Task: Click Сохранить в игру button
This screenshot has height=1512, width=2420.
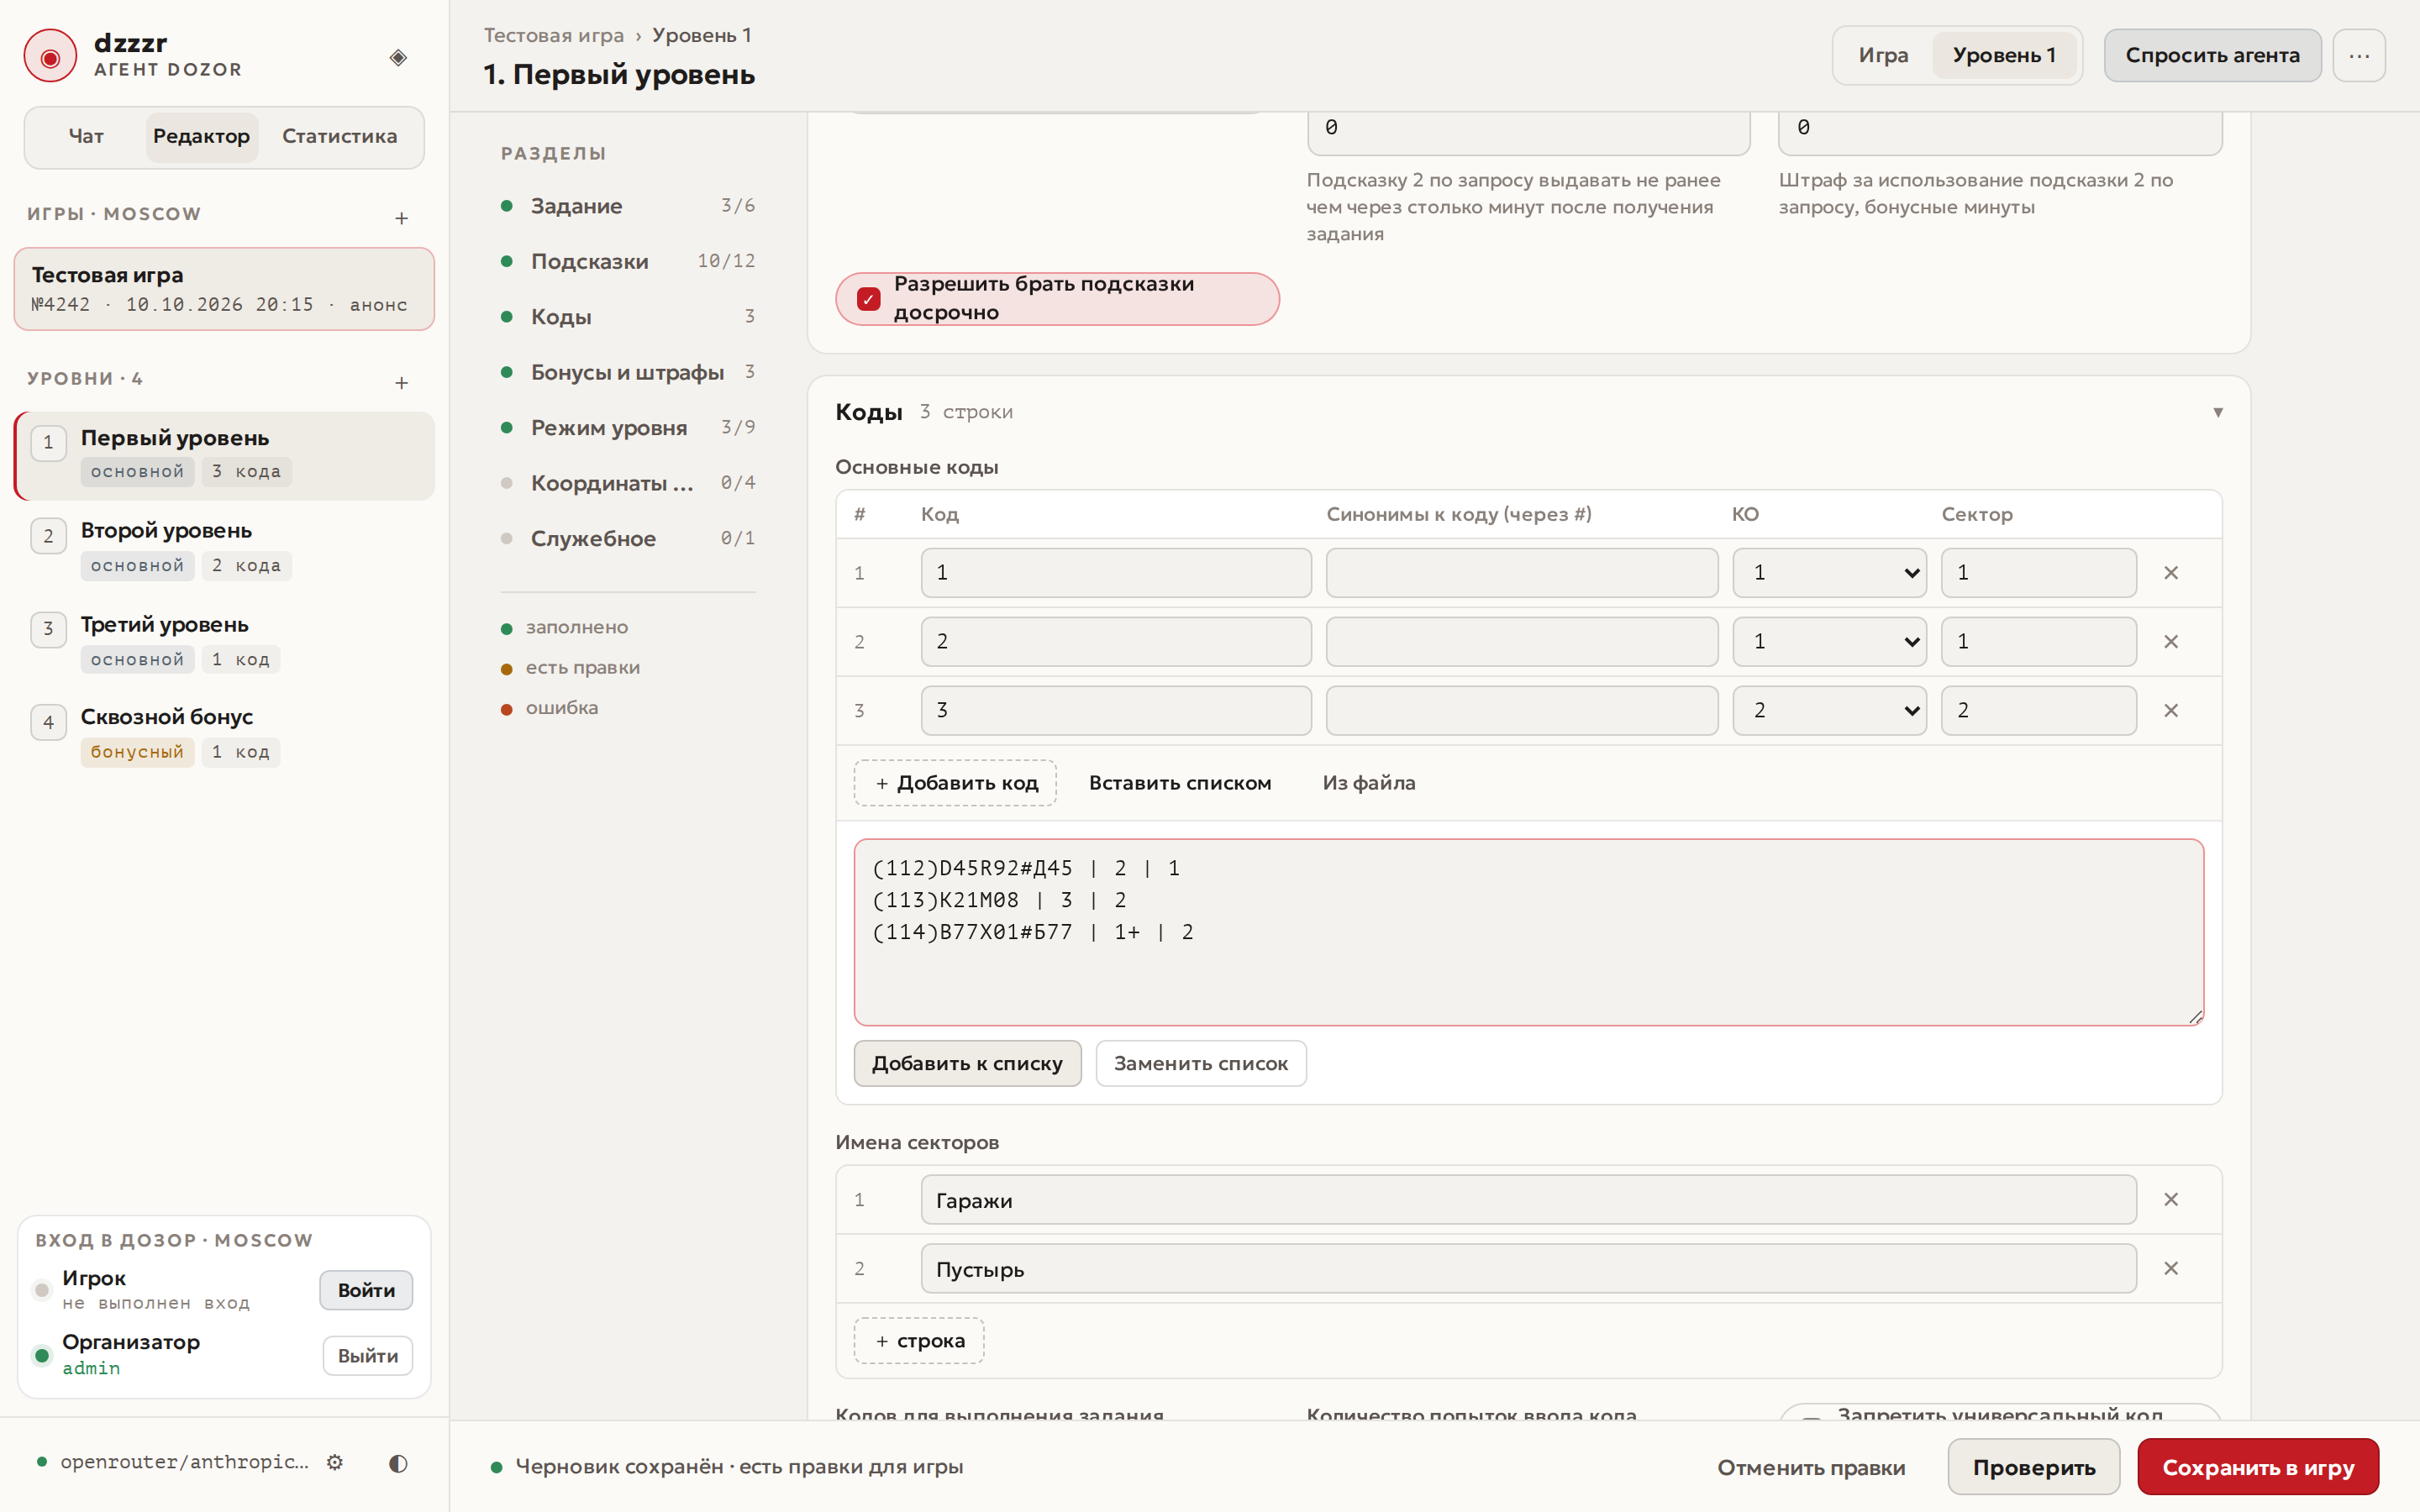Action: pyautogui.click(x=2257, y=1467)
